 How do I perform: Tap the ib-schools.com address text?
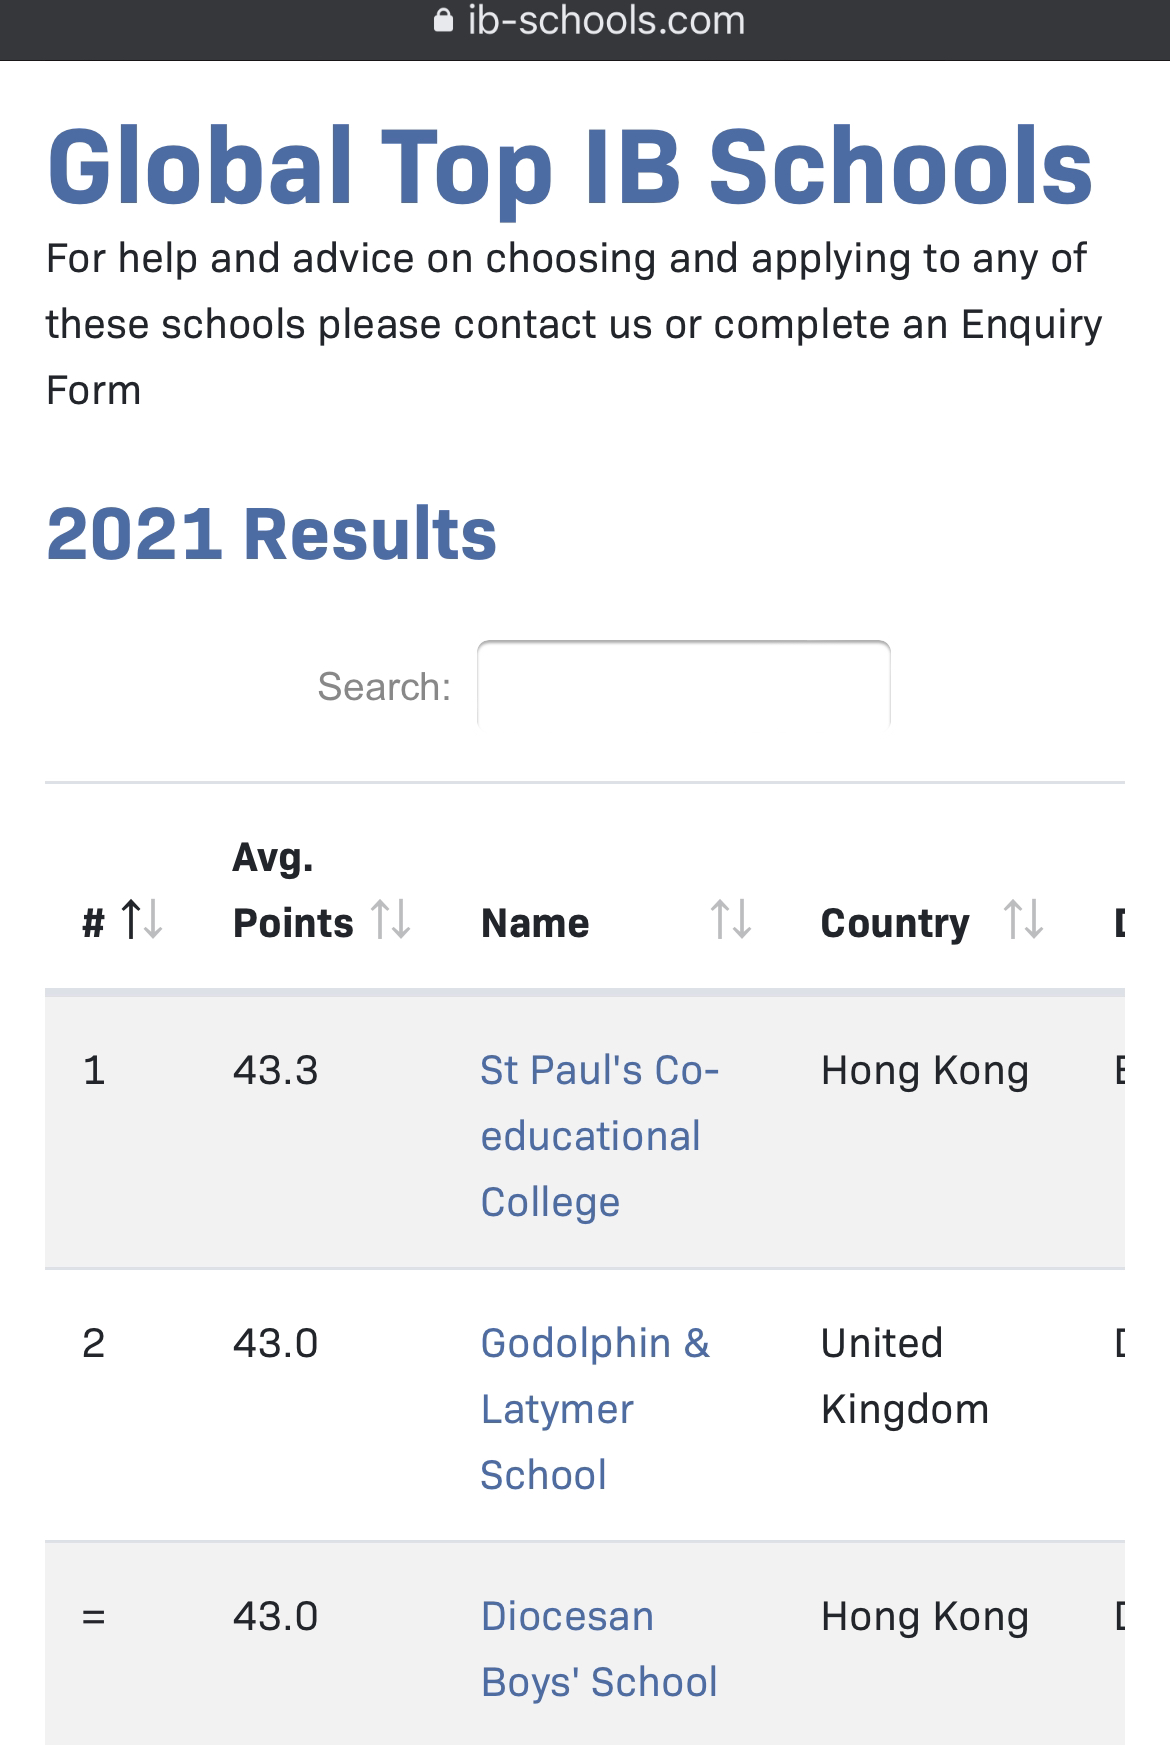[606, 21]
